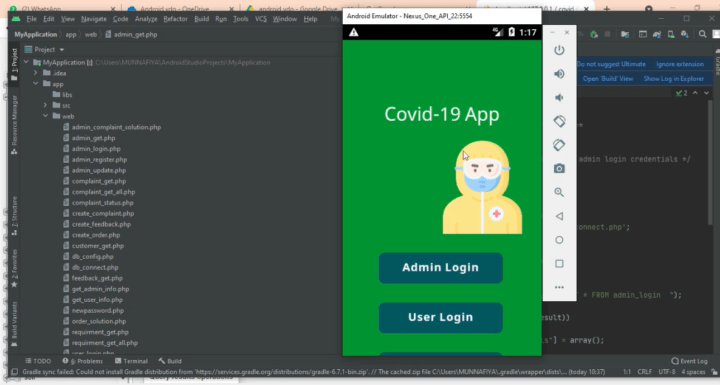Image resolution: width=720 pixels, height=385 pixels.
Task: Click the Run Anything console icon
Action: click(x=643, y=34)
